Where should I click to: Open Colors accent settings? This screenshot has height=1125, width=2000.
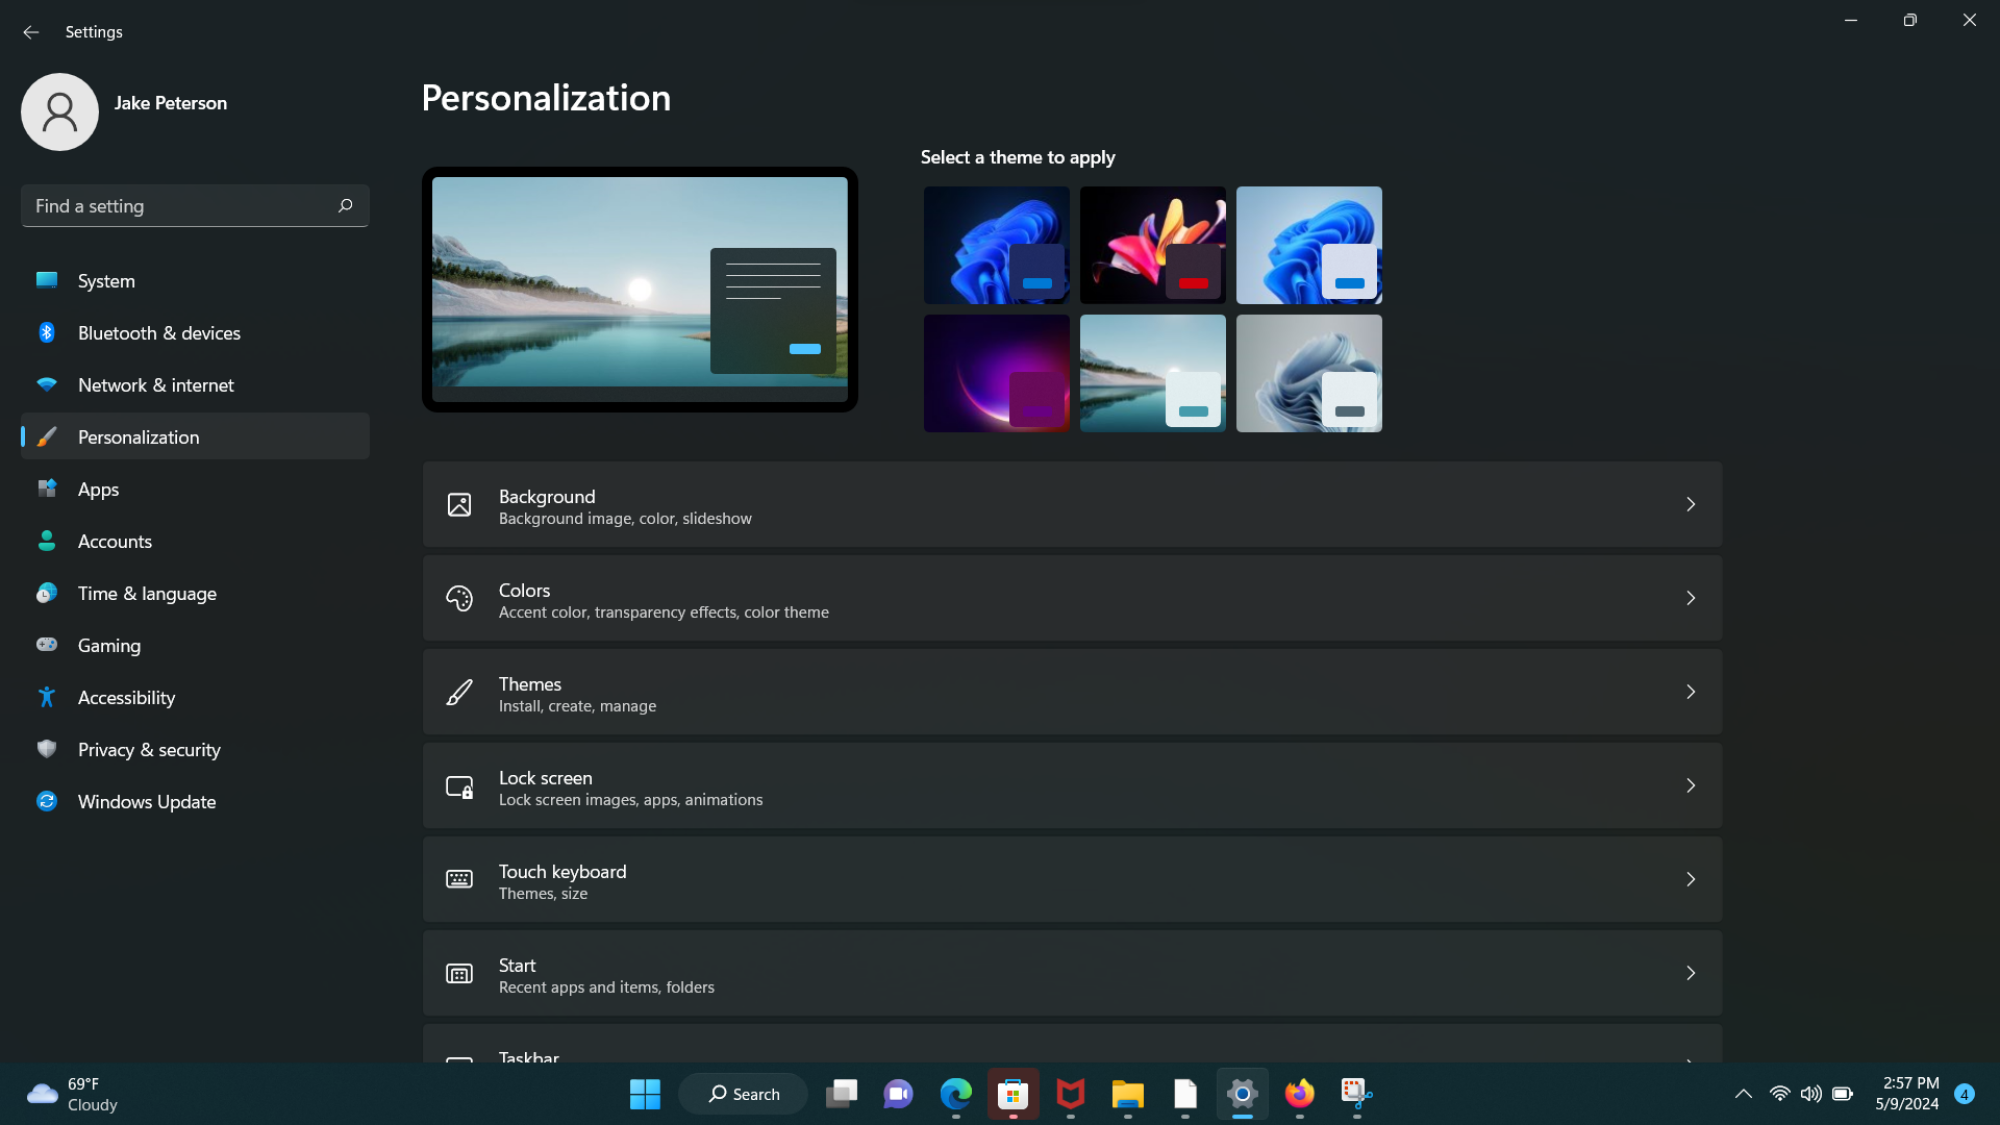1071,598
